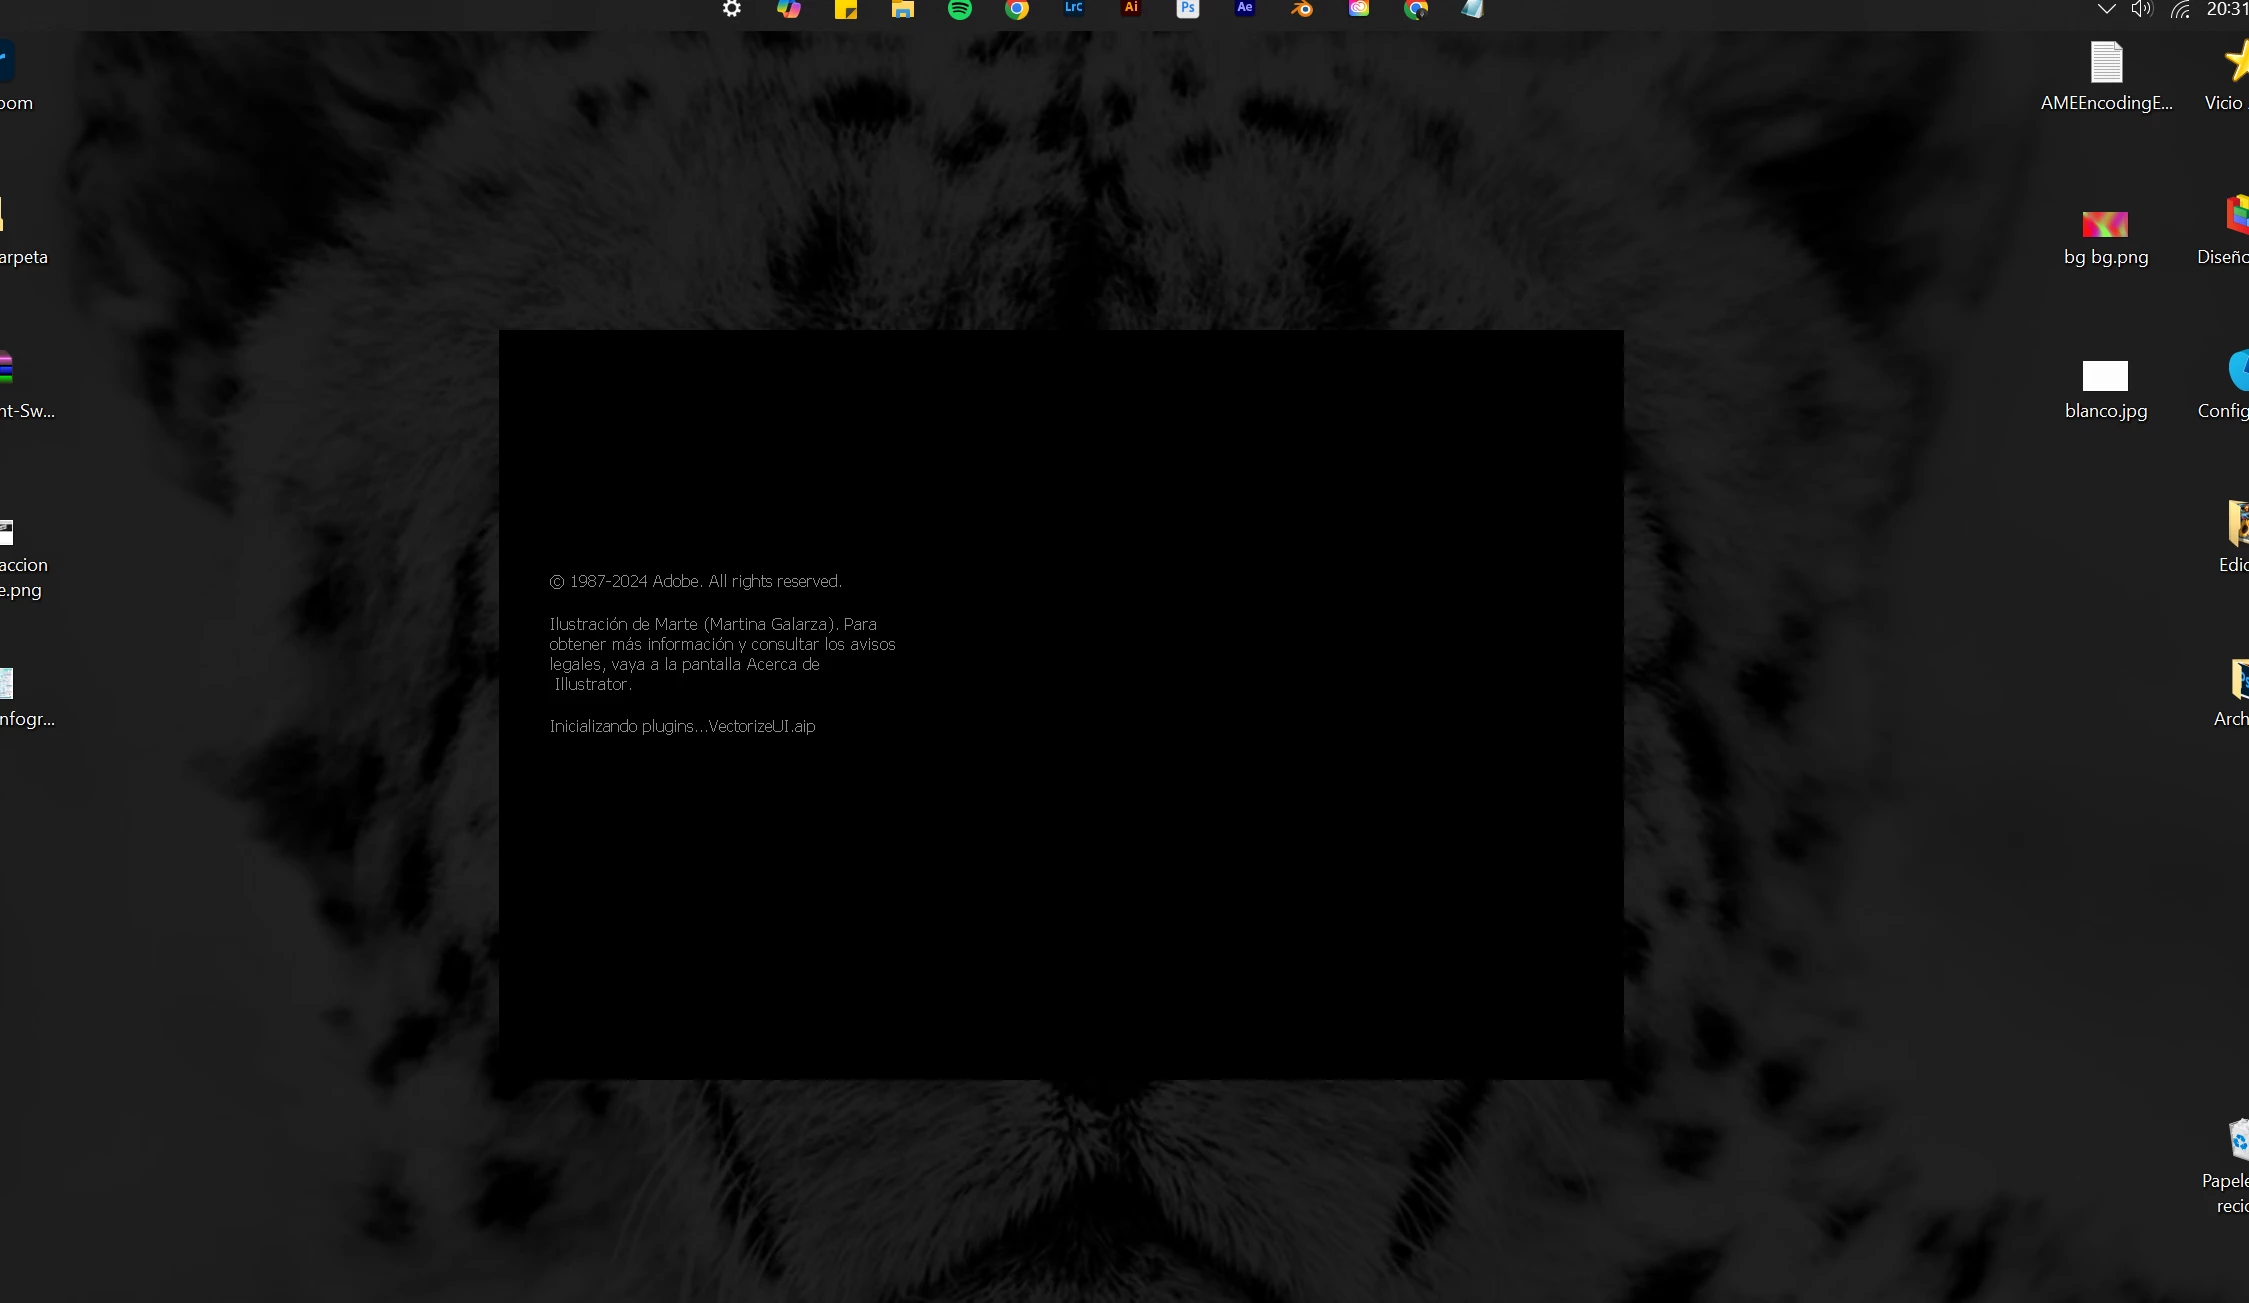Click the first Google Chrome taskbar icon
2249x1303 pixels.
tap(1017, 9)
